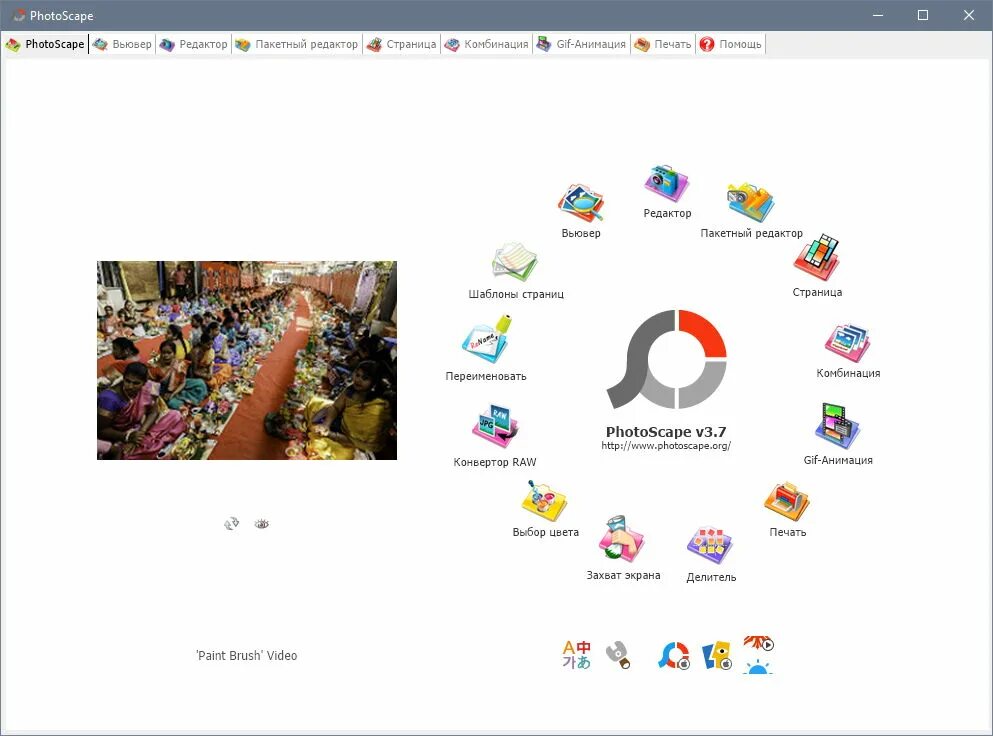Click the PhotoScape central logo
Image resolution: width=993 pixels, height=736 pixels.
pos(666,359)
